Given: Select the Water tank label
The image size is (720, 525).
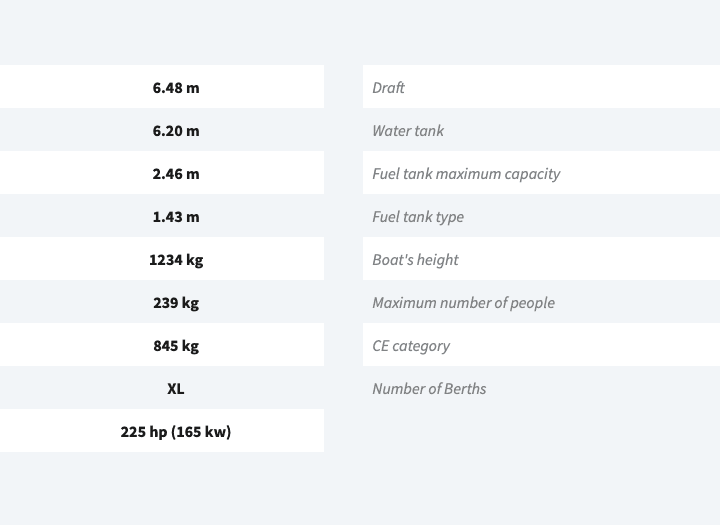Looking at the screenshot, I should (x=408, y=131).
